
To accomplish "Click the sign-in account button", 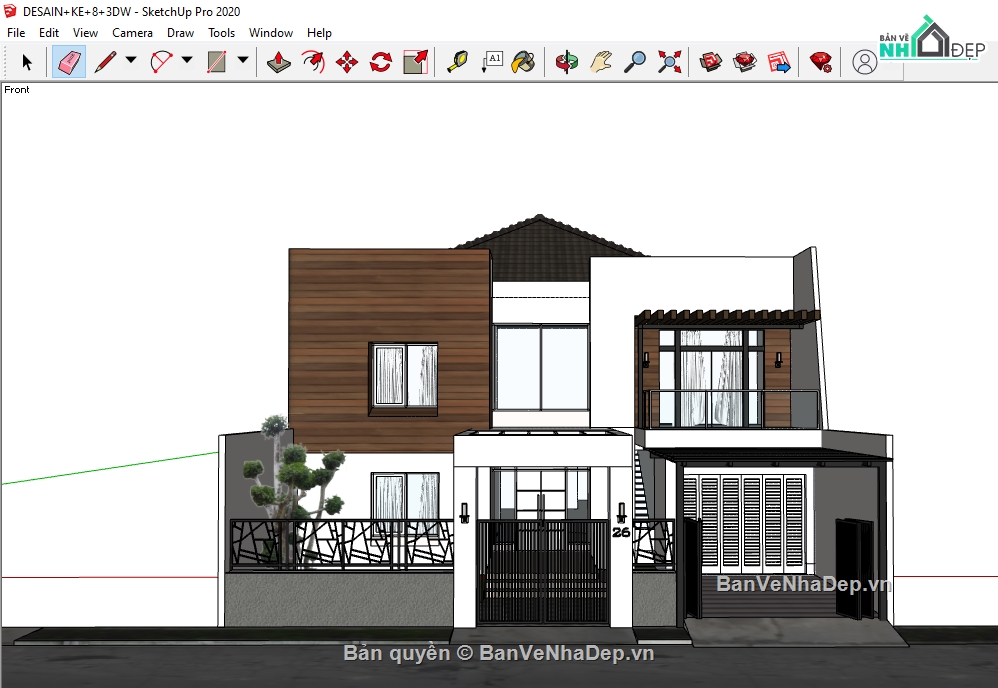I will pos(864,62).
